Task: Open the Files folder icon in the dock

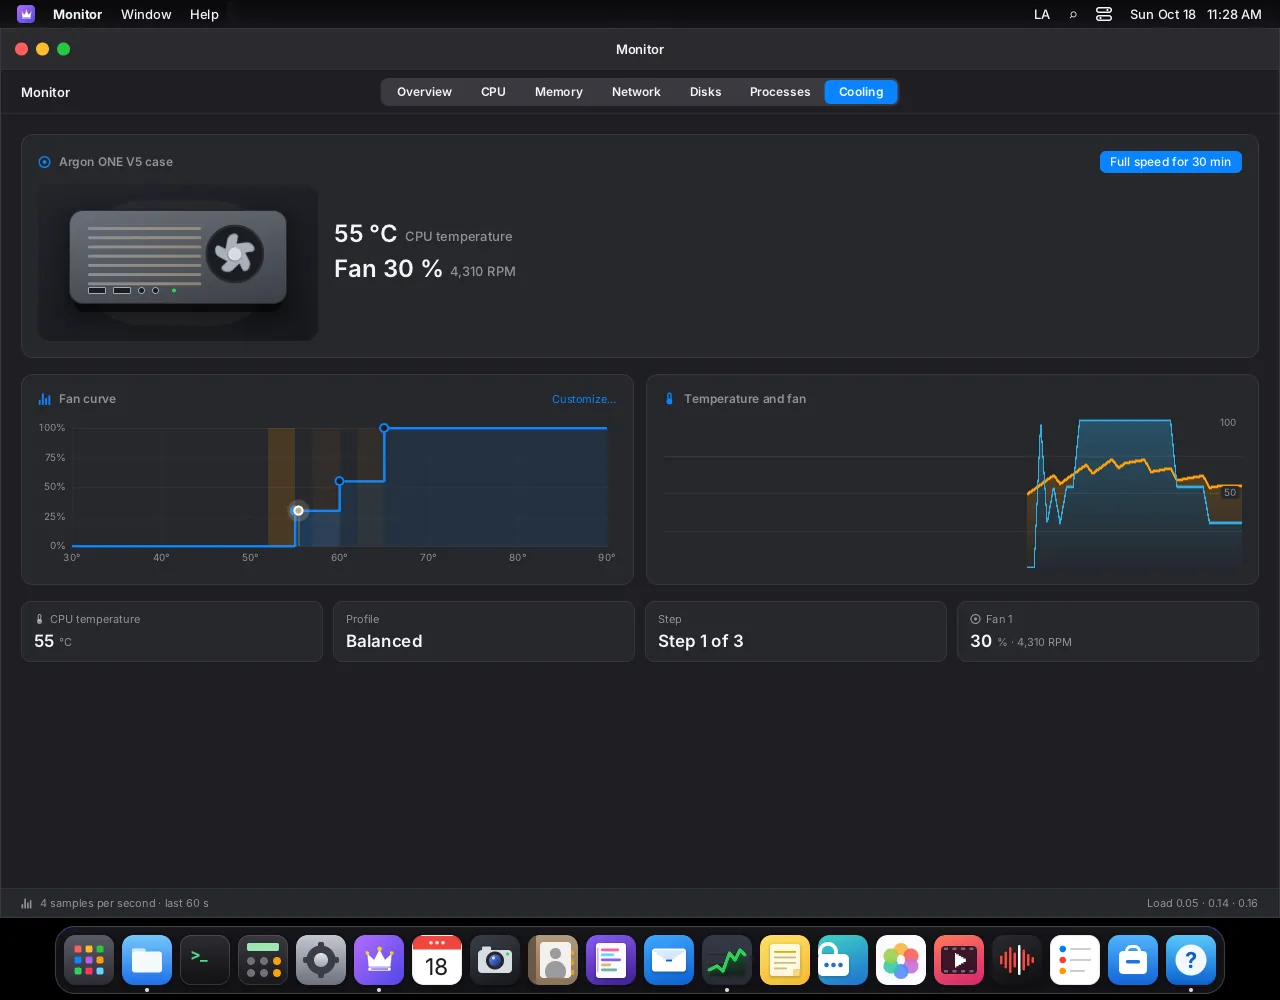Action: point(147,961)
